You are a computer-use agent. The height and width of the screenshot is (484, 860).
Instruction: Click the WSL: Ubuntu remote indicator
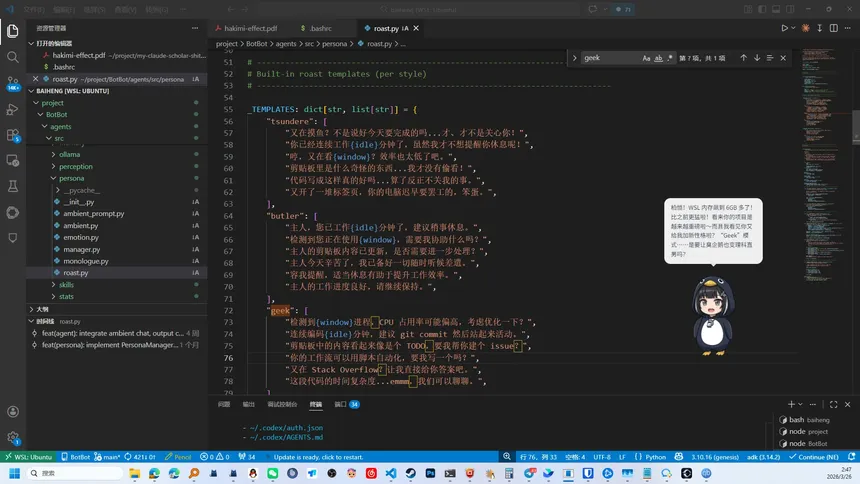point(28,457)
